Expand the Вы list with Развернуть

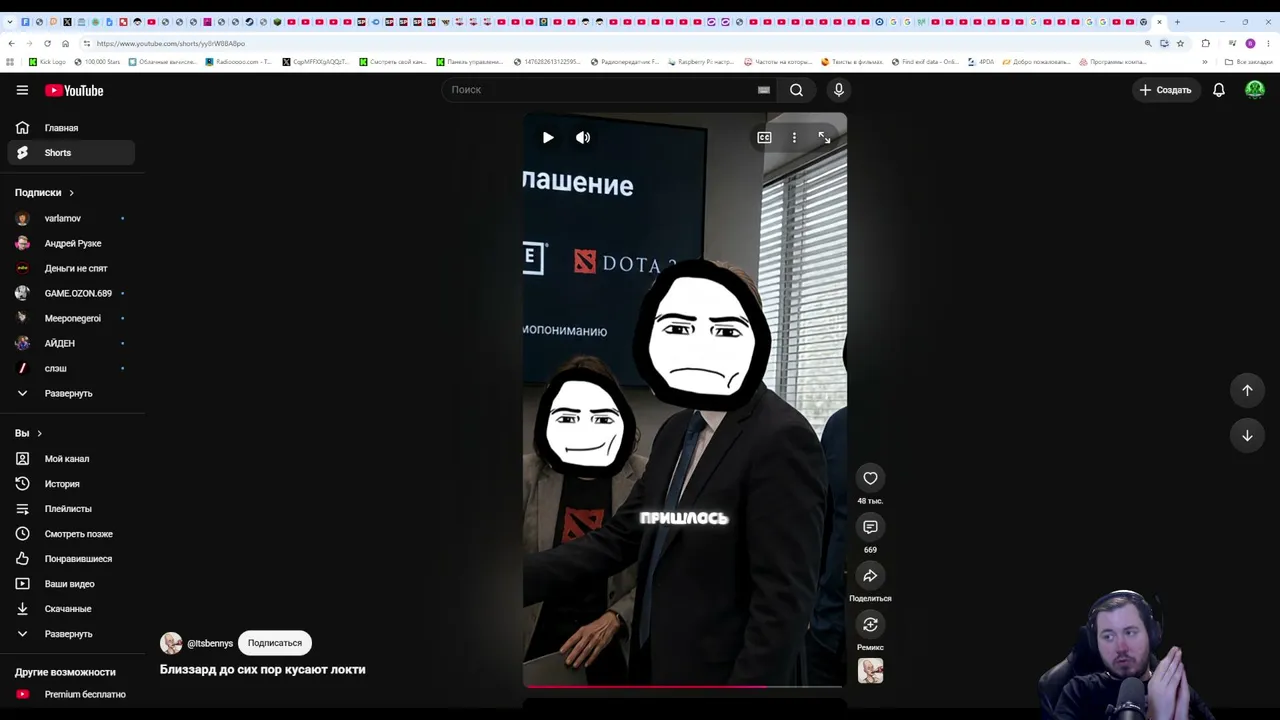tap(71, 634)
